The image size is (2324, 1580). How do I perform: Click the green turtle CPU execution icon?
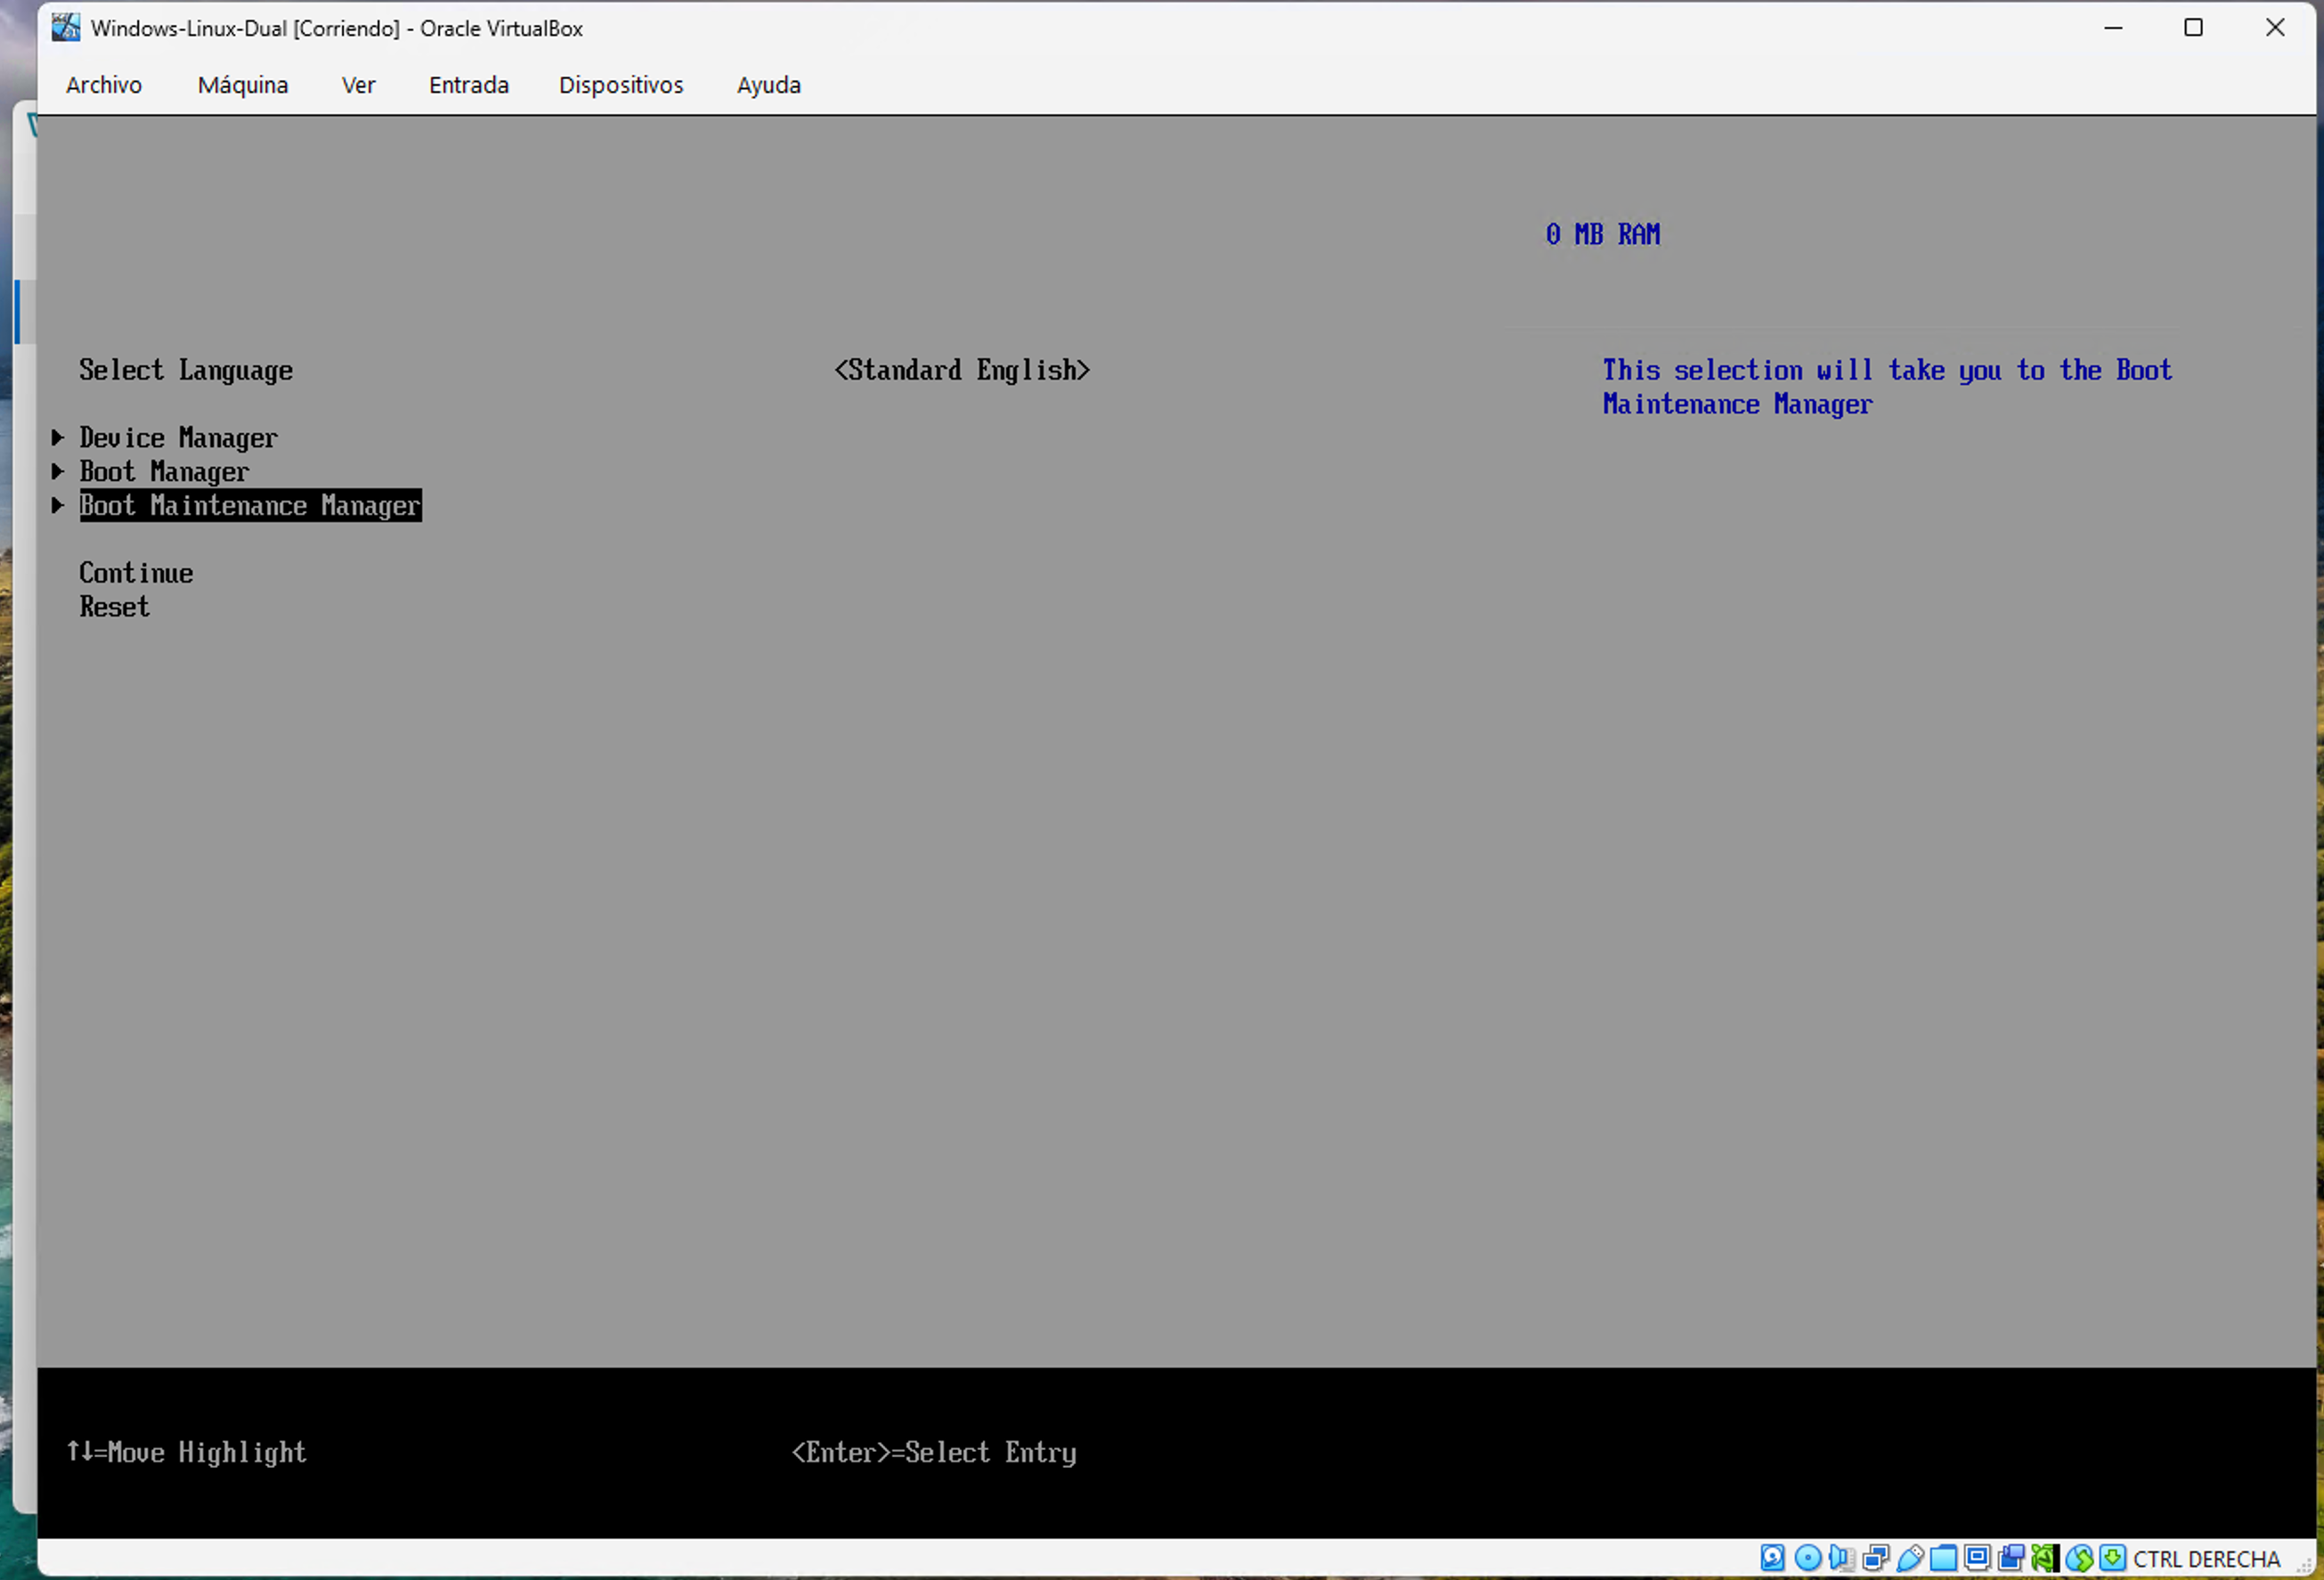2045,1558
